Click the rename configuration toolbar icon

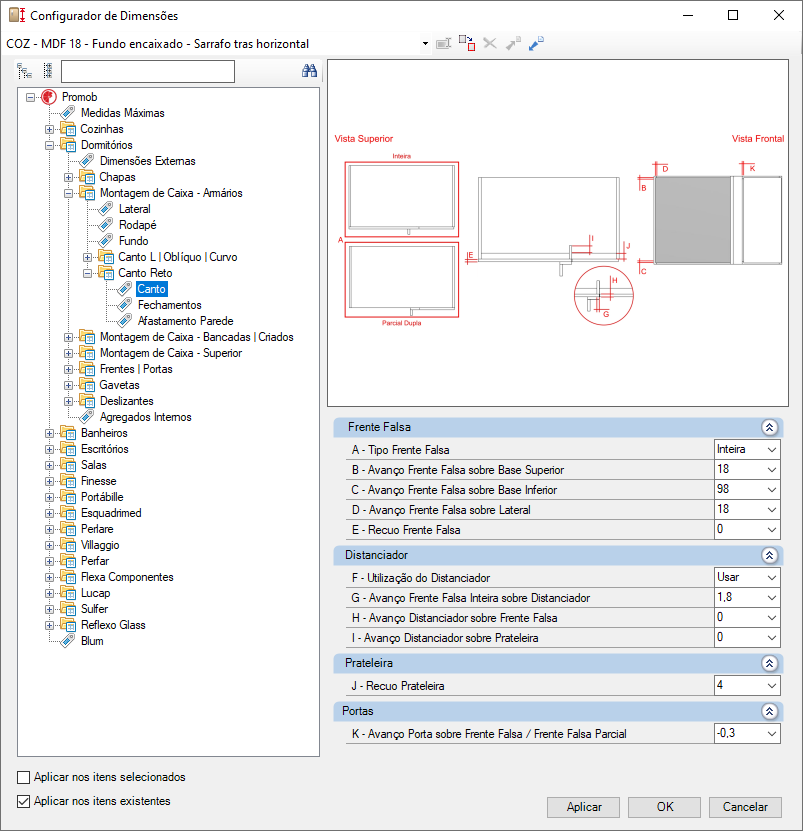pos(443,44)
